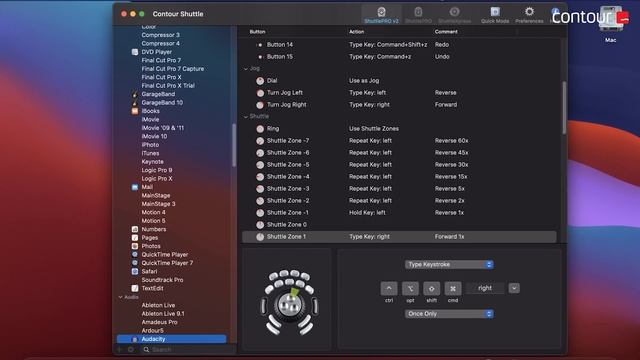
Task: Click the Shuttle Zone -3 icon
Action: (x=260, y=189)
